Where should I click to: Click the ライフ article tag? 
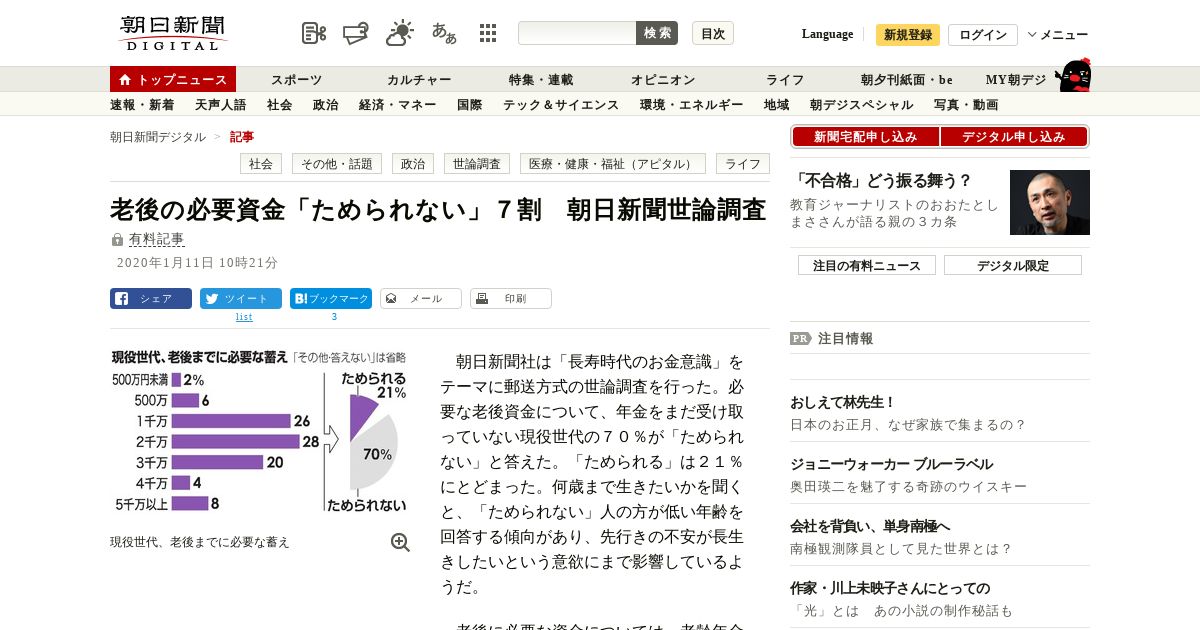coord(743,164)
